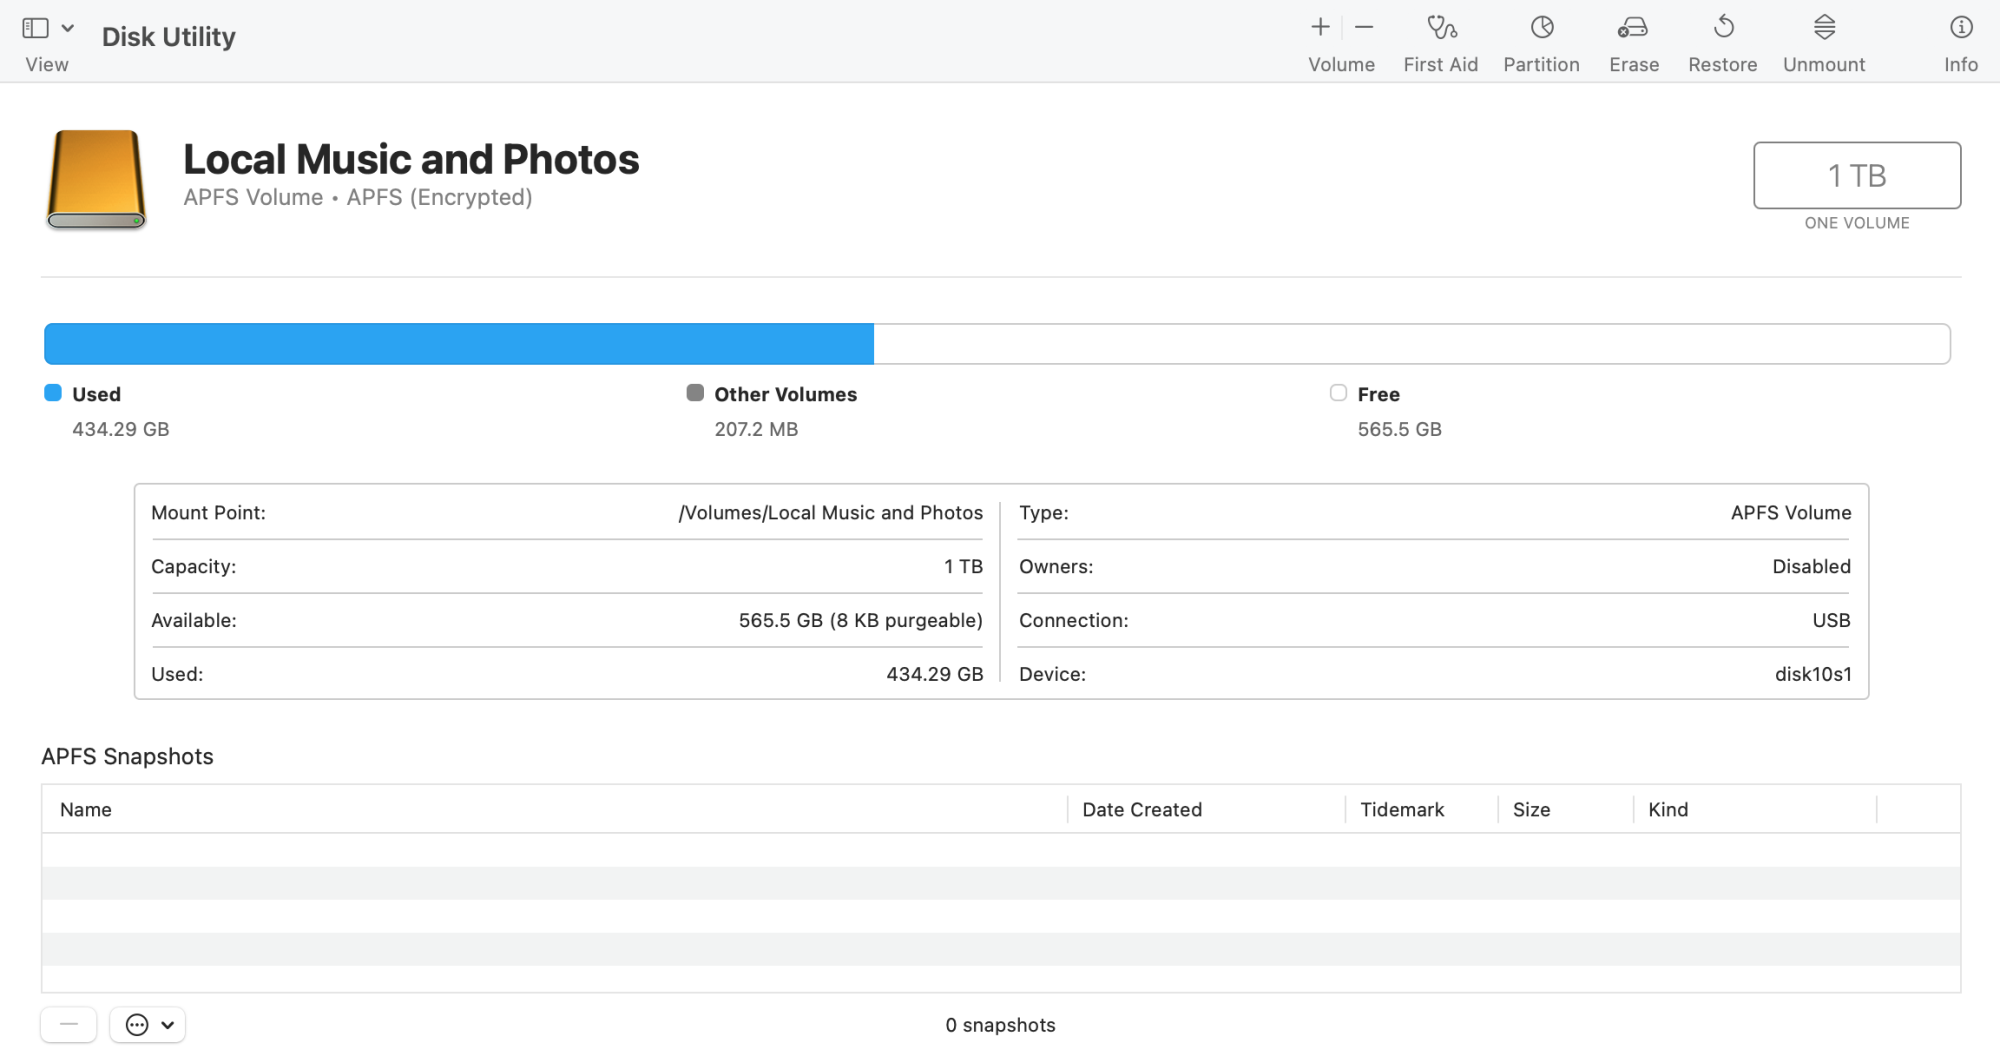Sort snapshots by Kind column
The height and width of the screenshot is (1063, 2000).
[x=1755, y=810]
